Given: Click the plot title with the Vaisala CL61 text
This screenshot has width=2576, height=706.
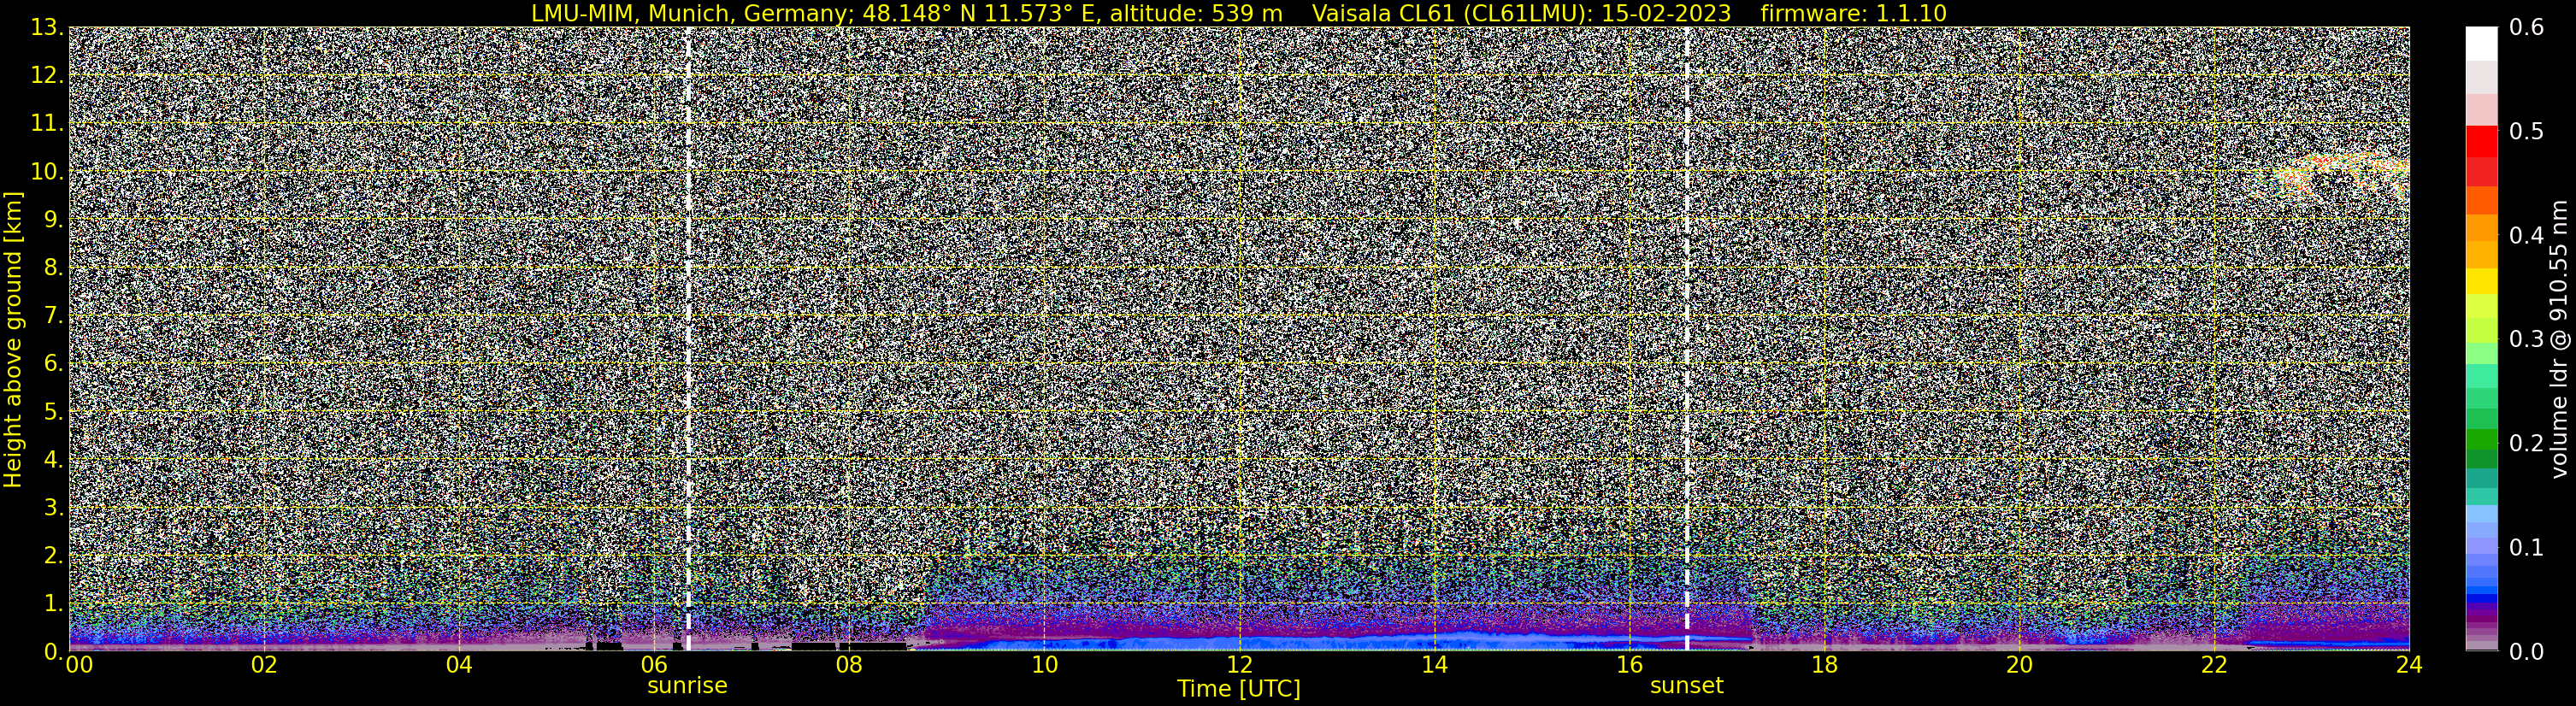Looking at the screenshot, I should click(x=1238, y=13).
